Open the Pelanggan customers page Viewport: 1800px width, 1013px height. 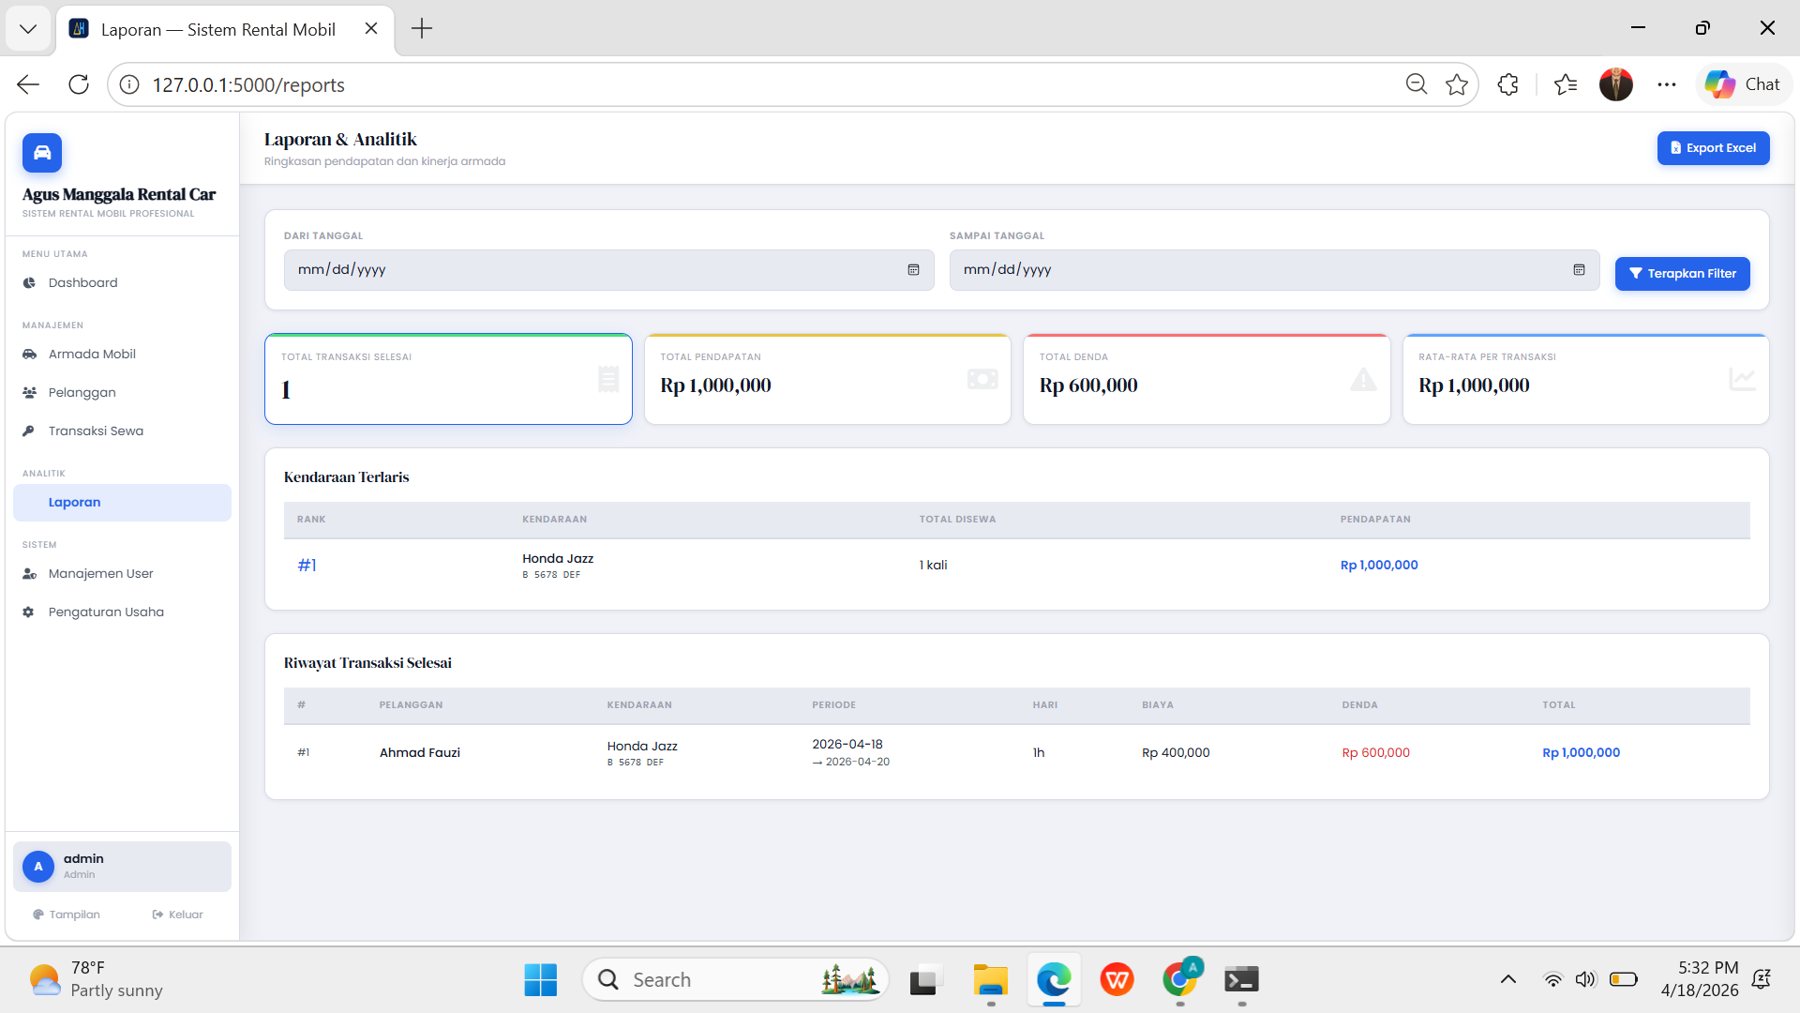tap(81, 393)
